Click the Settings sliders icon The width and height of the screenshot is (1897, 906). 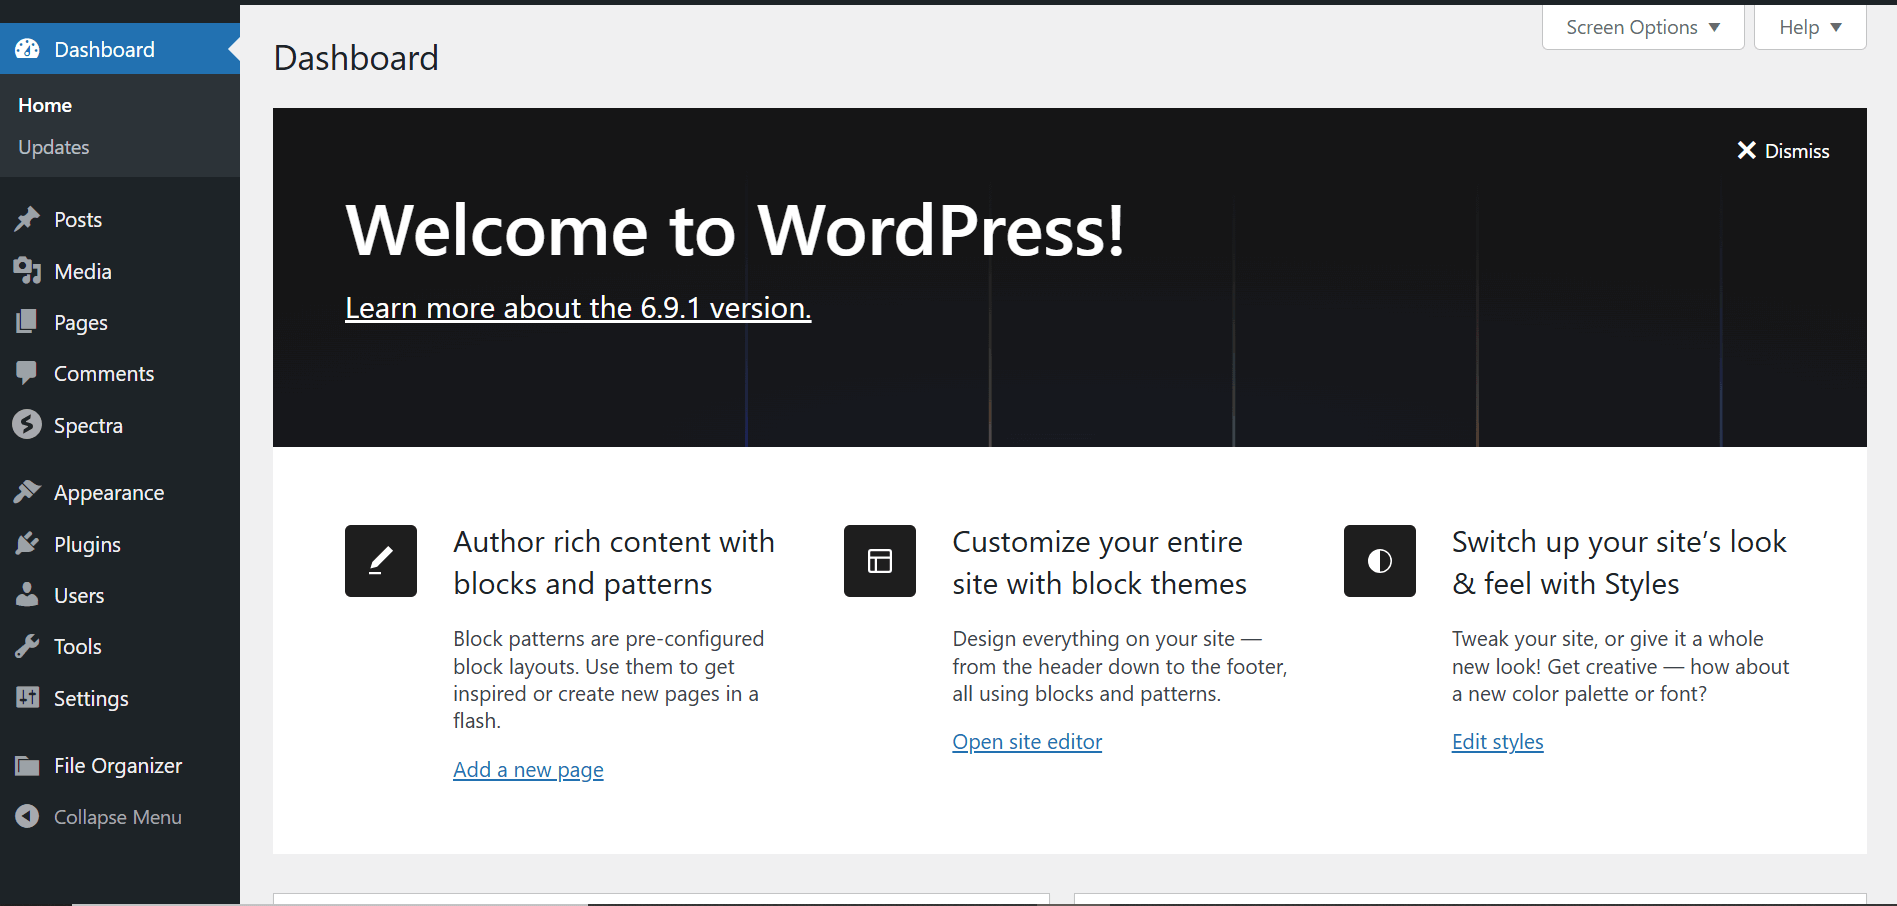click(27, 698)
